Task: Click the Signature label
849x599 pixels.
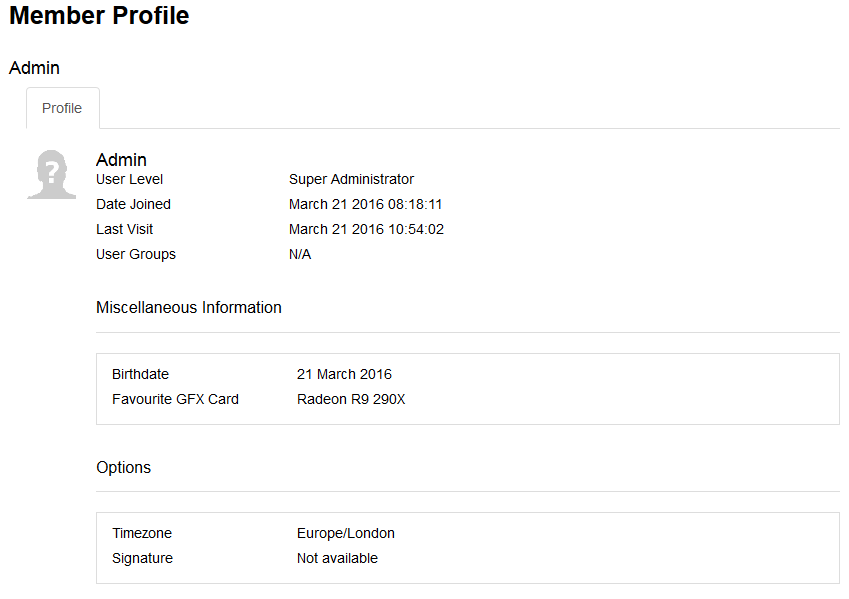Action: tap(142, 558)
